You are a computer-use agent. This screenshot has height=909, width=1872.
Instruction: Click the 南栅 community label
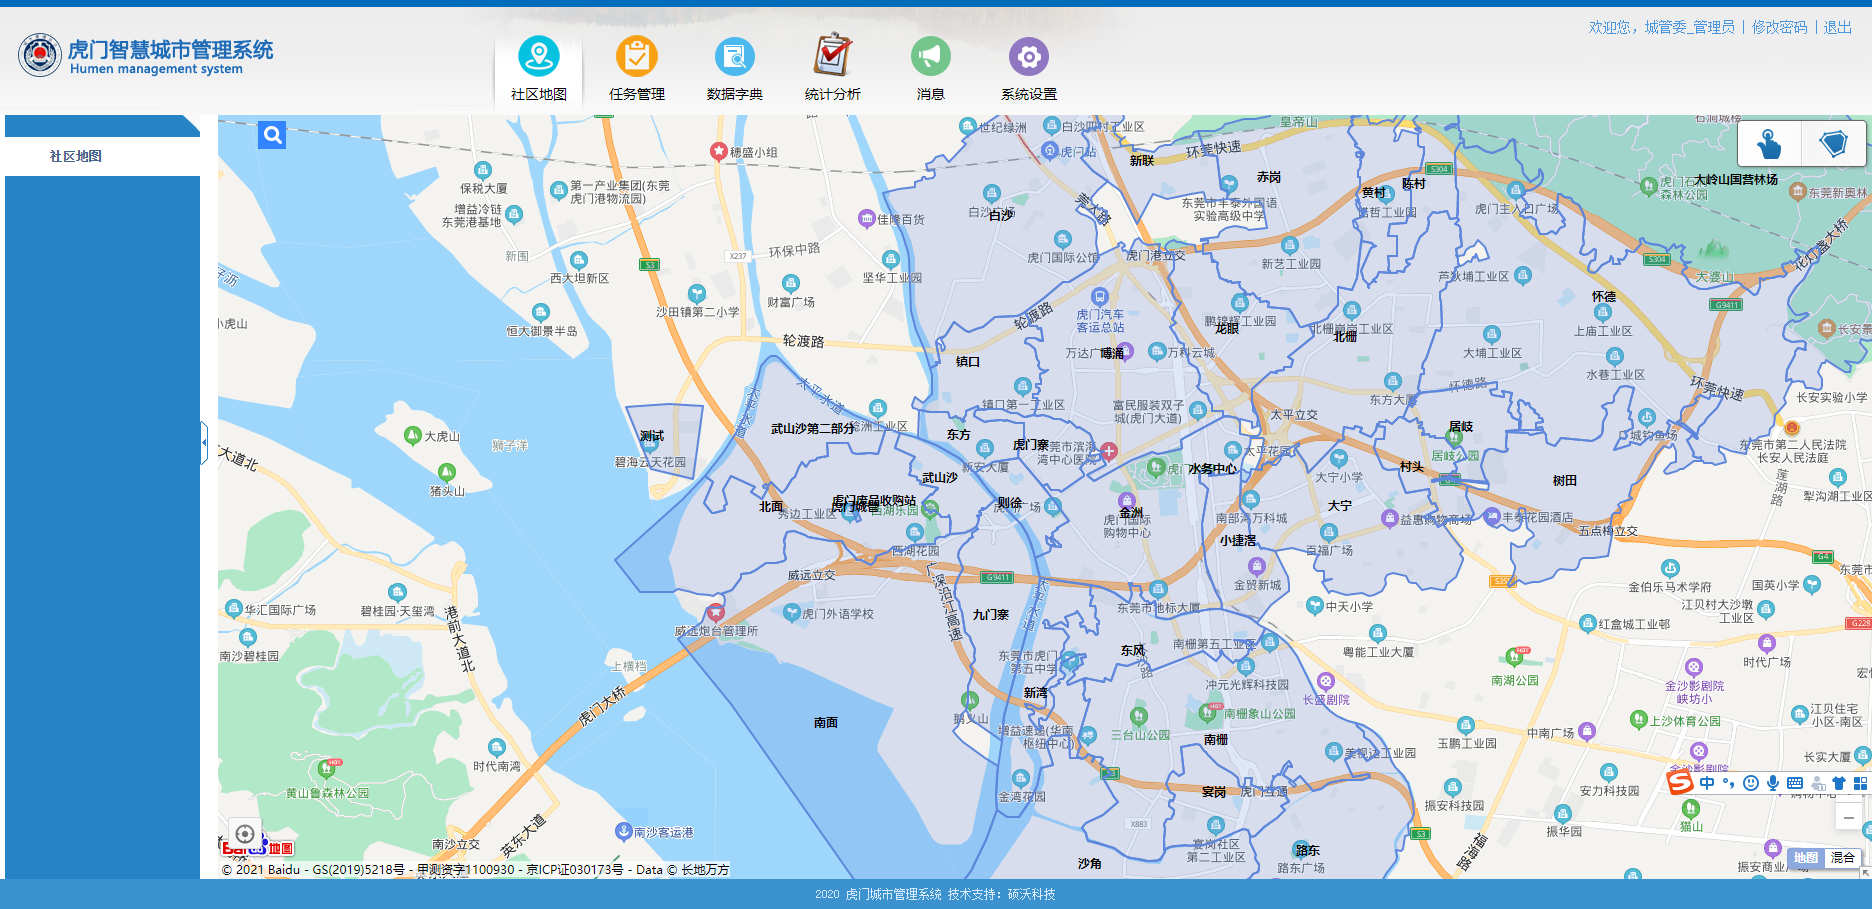point(1216,740)
